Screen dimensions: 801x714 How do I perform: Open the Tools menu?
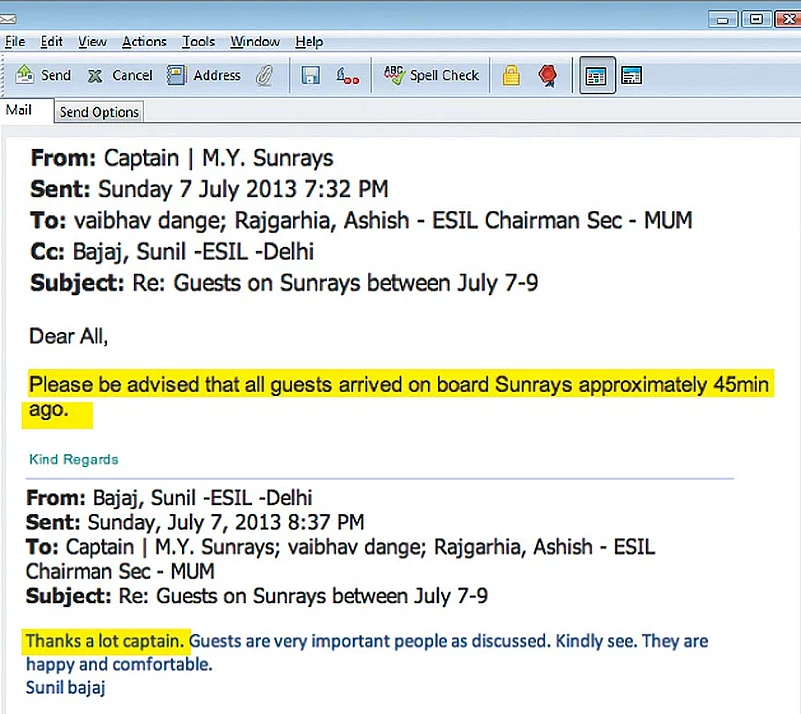pos(199,41)
